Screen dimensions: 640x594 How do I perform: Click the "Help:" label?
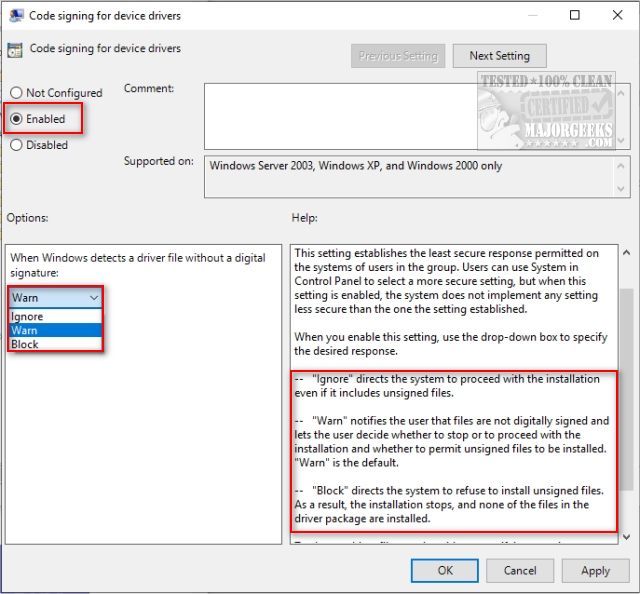tap(304, 218)
